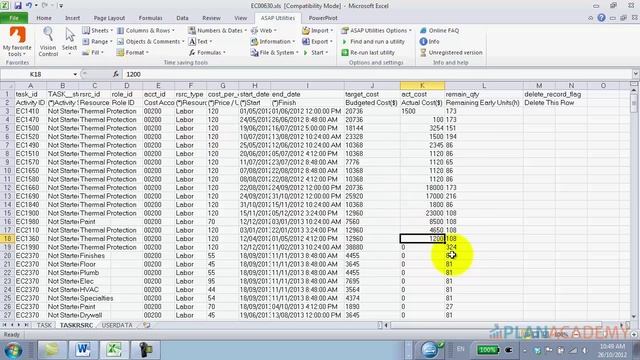The width and height of the screenshot is (640, 360).
Task: Switch to the Insert tab
Action: click(x=72, y=18)
